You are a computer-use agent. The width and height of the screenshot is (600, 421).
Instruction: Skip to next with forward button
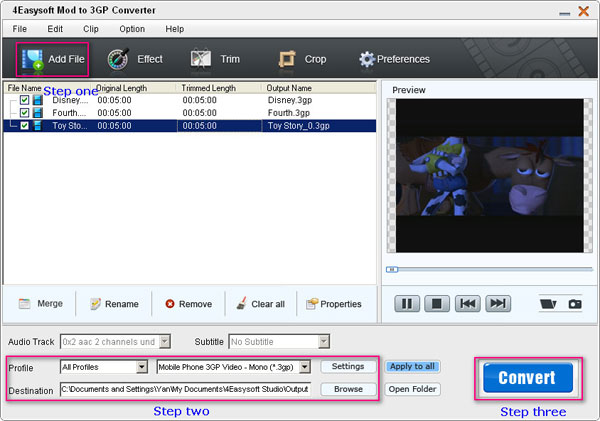click(498, 304)
